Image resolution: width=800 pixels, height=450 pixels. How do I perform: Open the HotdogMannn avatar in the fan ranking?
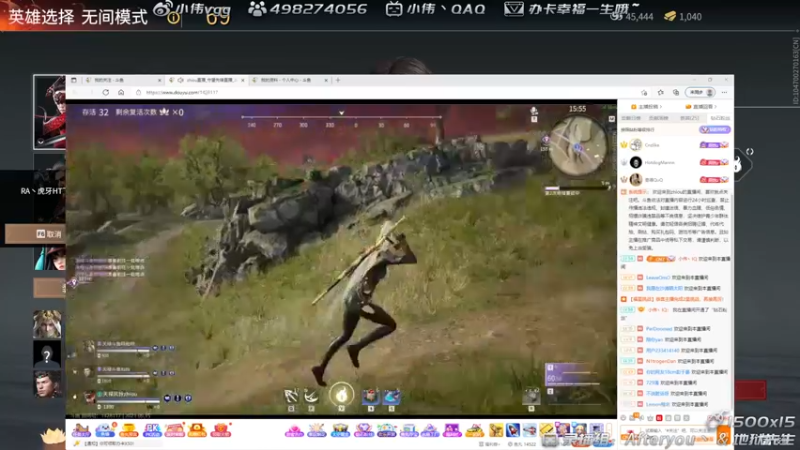636,162
